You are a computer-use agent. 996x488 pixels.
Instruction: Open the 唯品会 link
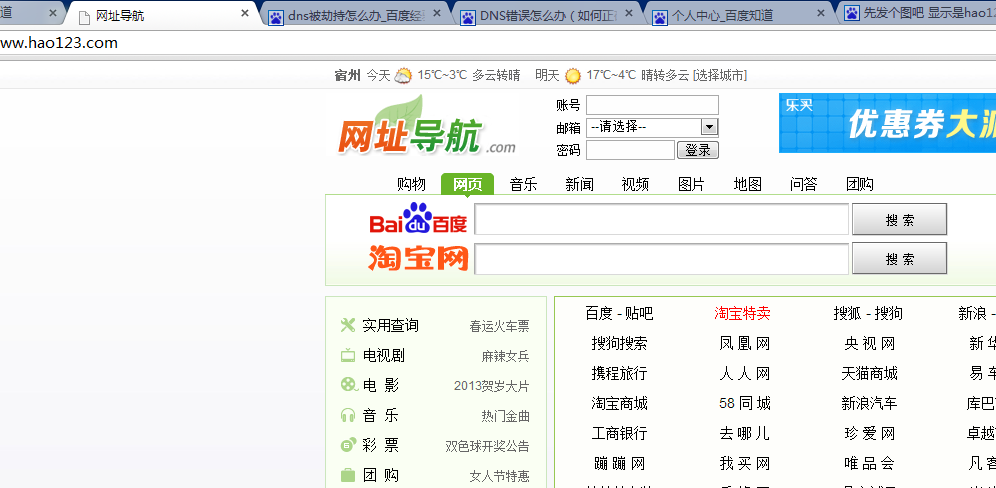click(x=870, y=464)
